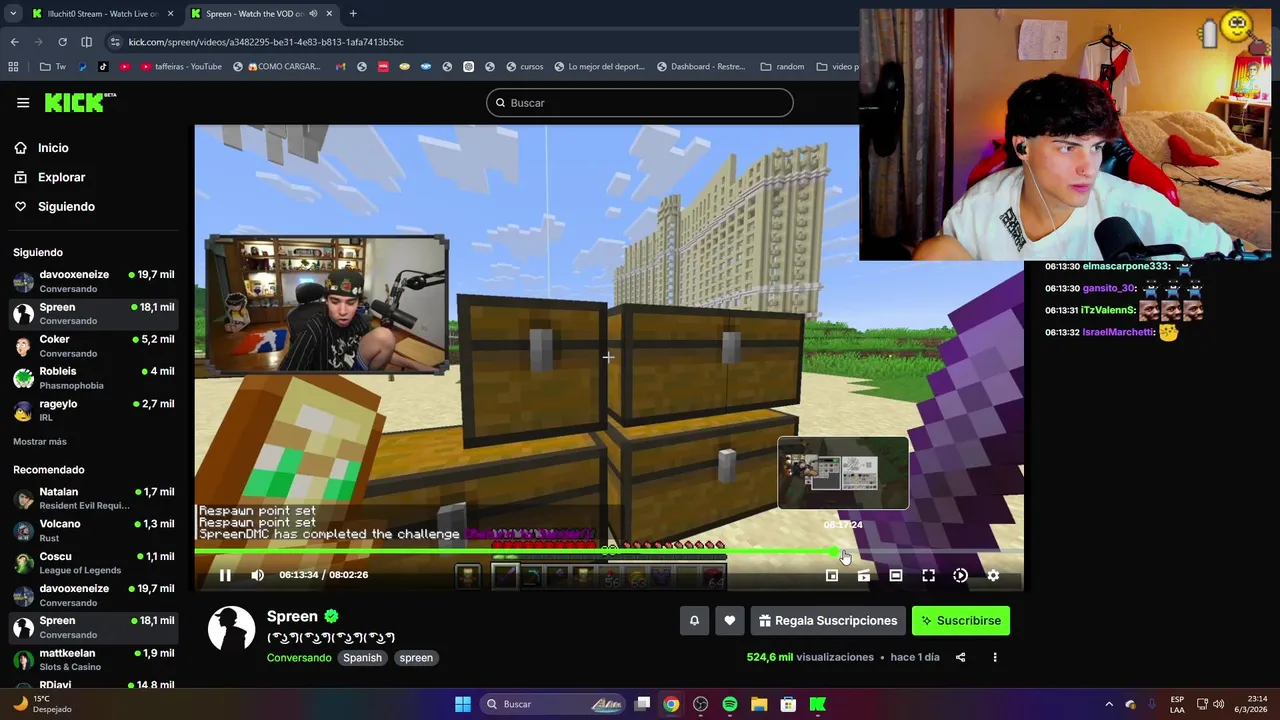Open Coscu League of Legends channel
Viewport: 1280px width, 720px height.
(94, 563)
